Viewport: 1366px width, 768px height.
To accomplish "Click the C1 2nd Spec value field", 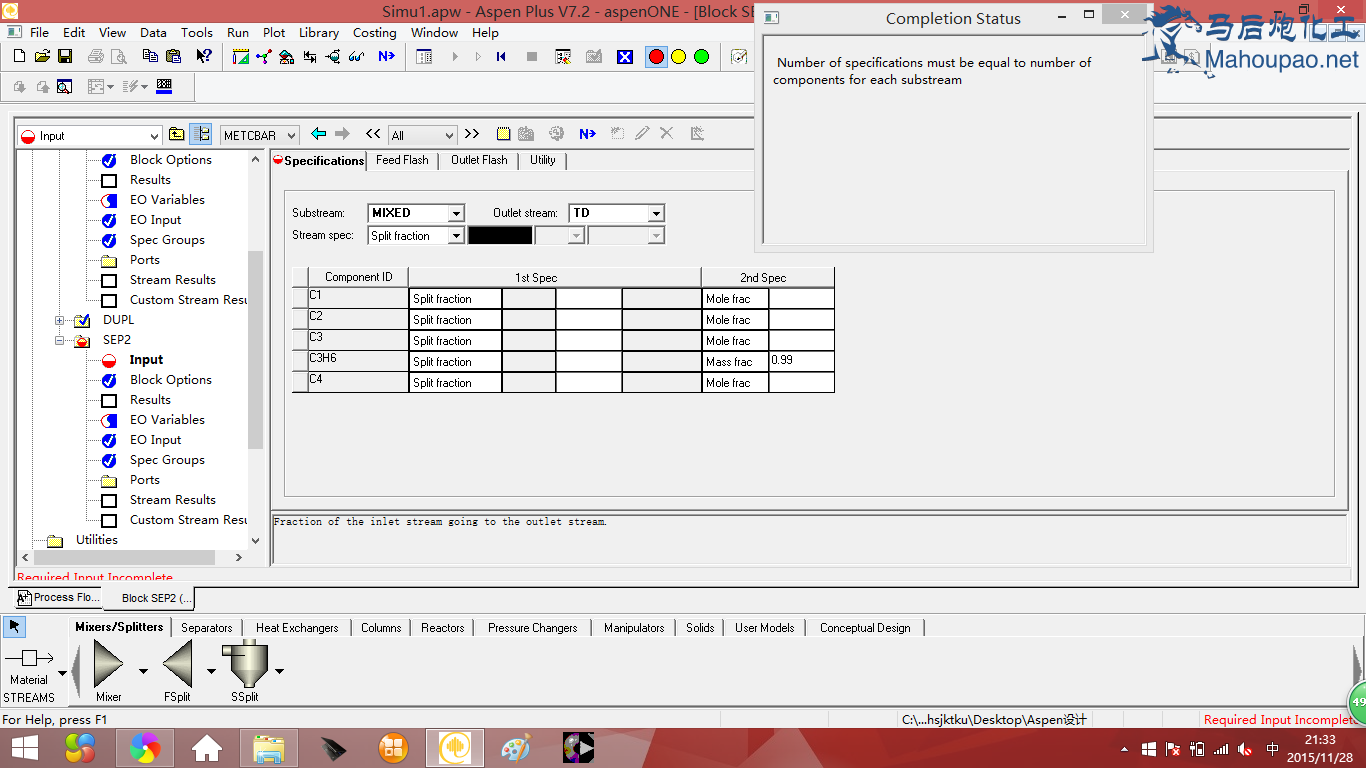I will point(801,298).
